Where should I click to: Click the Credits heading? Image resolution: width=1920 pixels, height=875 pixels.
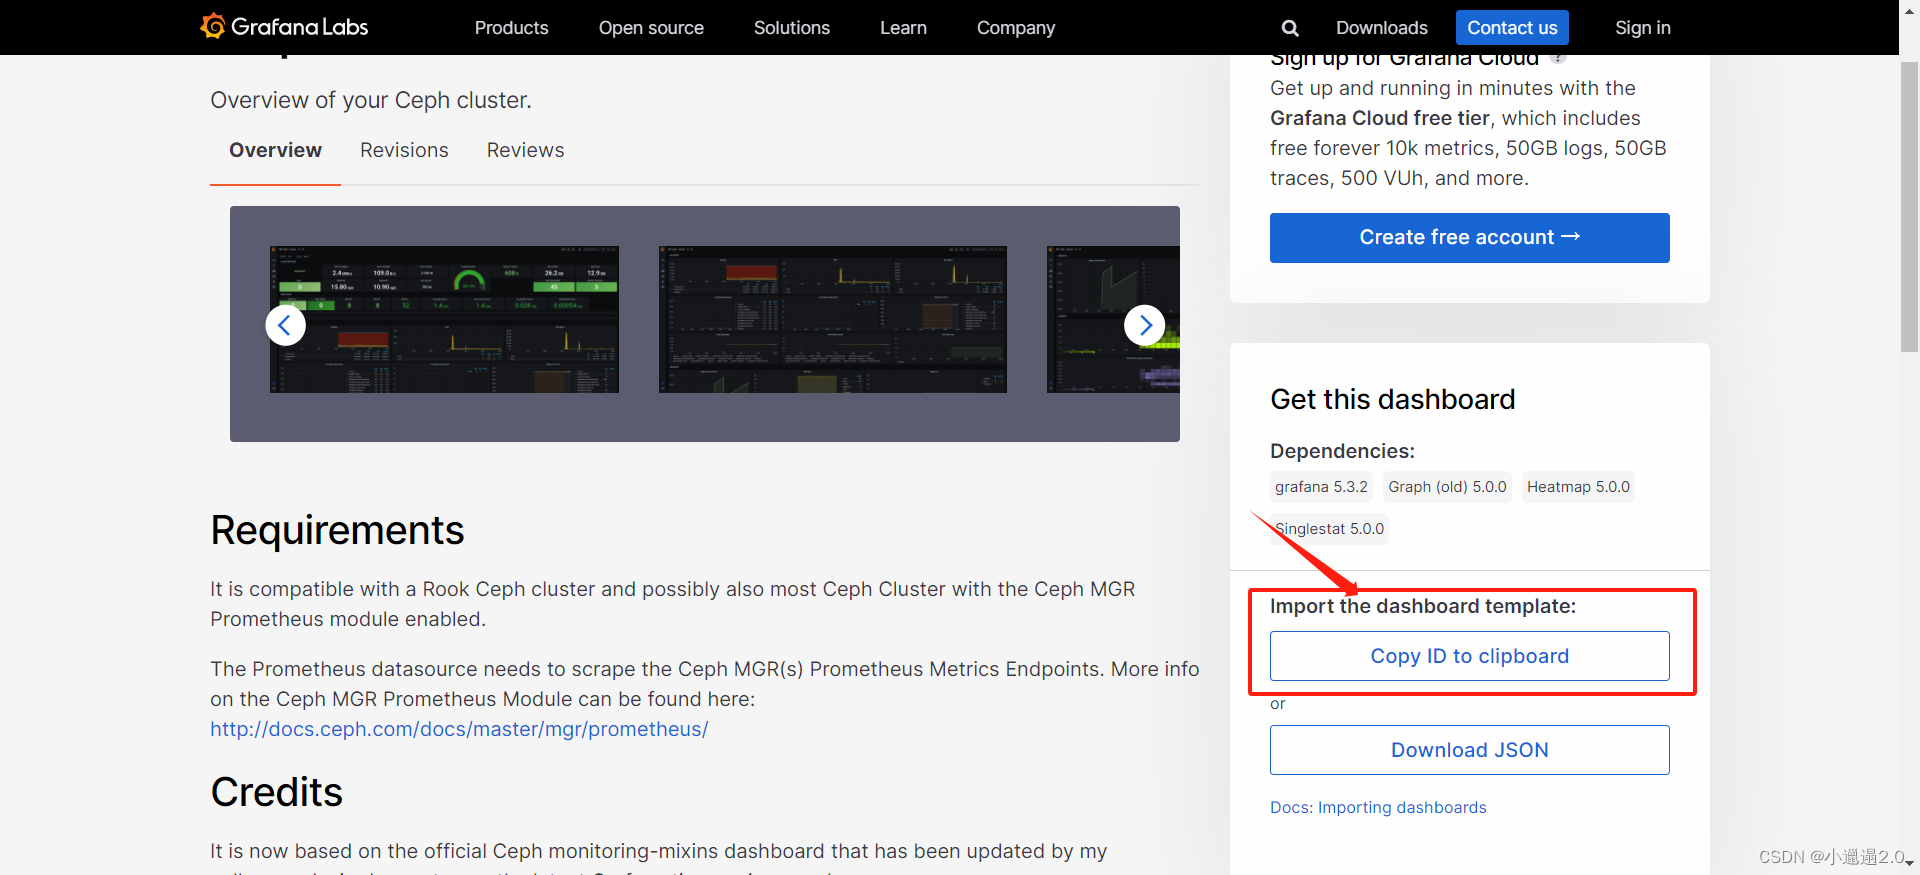point(276,792)
